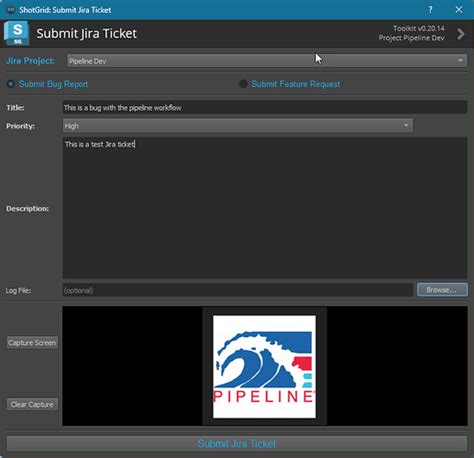Click the Toolkit v0.20.14 version text

click(x=419, y=28)
